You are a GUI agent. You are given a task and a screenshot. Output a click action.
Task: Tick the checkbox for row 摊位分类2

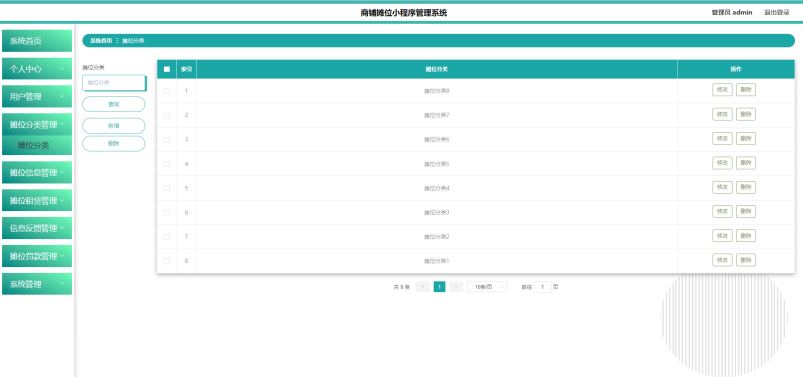[x=166, y=237]
